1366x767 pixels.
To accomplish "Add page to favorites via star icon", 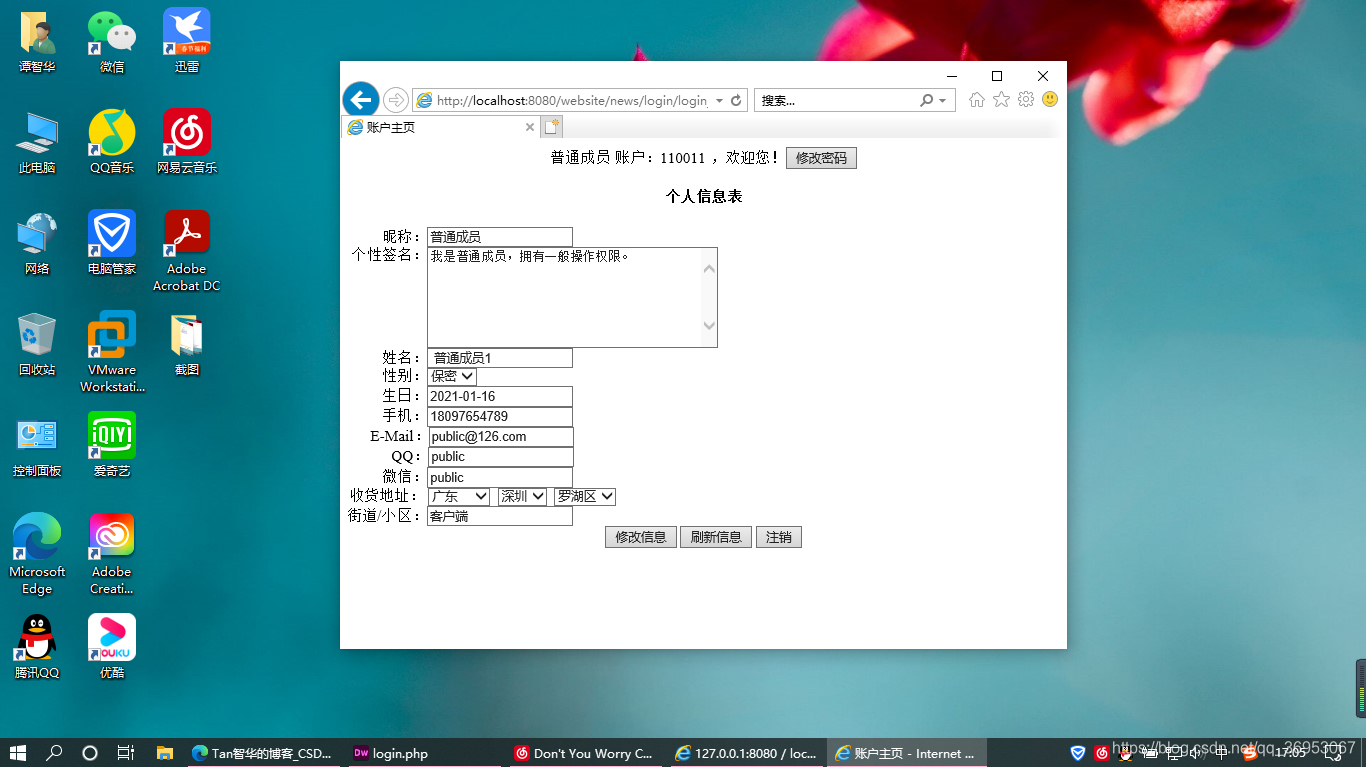I will point(1000,100).
